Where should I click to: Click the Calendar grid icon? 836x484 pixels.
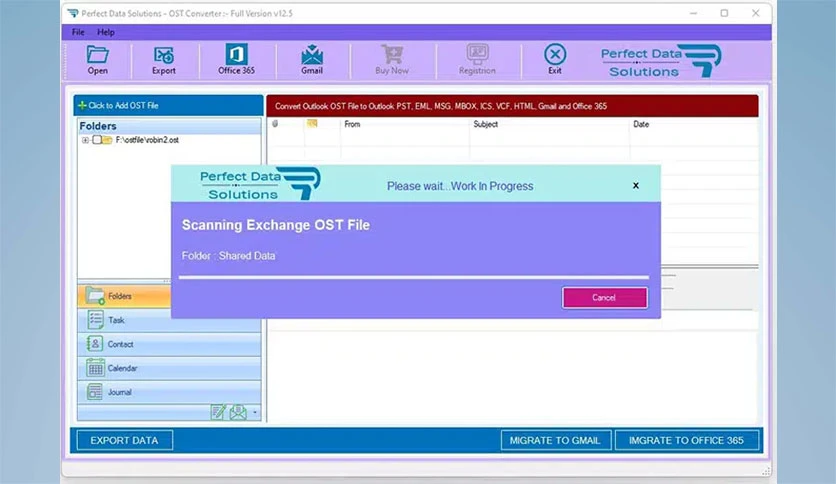(x=95, y=368)
